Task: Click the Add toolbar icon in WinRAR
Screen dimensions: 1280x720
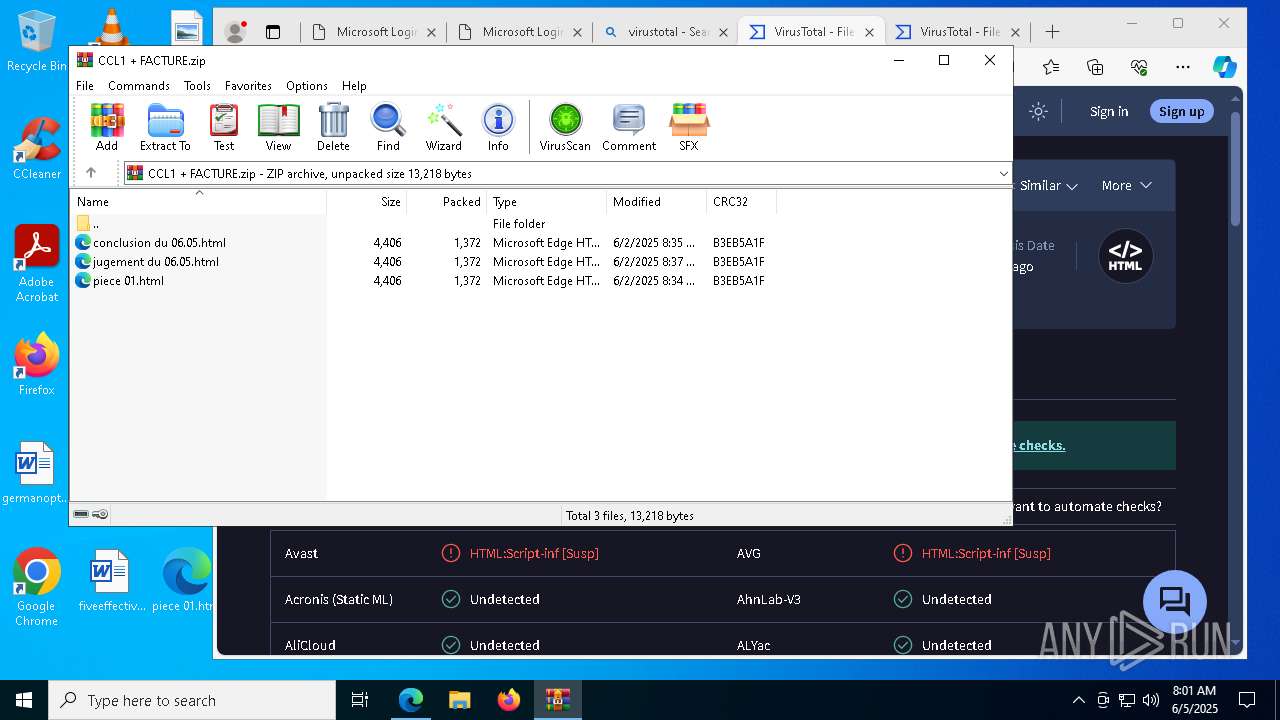Action: pos(107,127)
